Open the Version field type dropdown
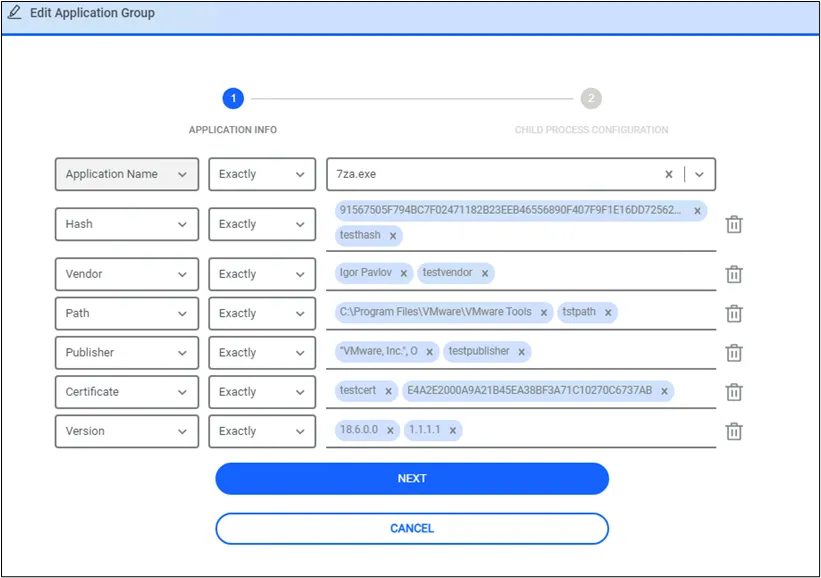This screenshot has width=821, height=578. (x=127, y=431)
